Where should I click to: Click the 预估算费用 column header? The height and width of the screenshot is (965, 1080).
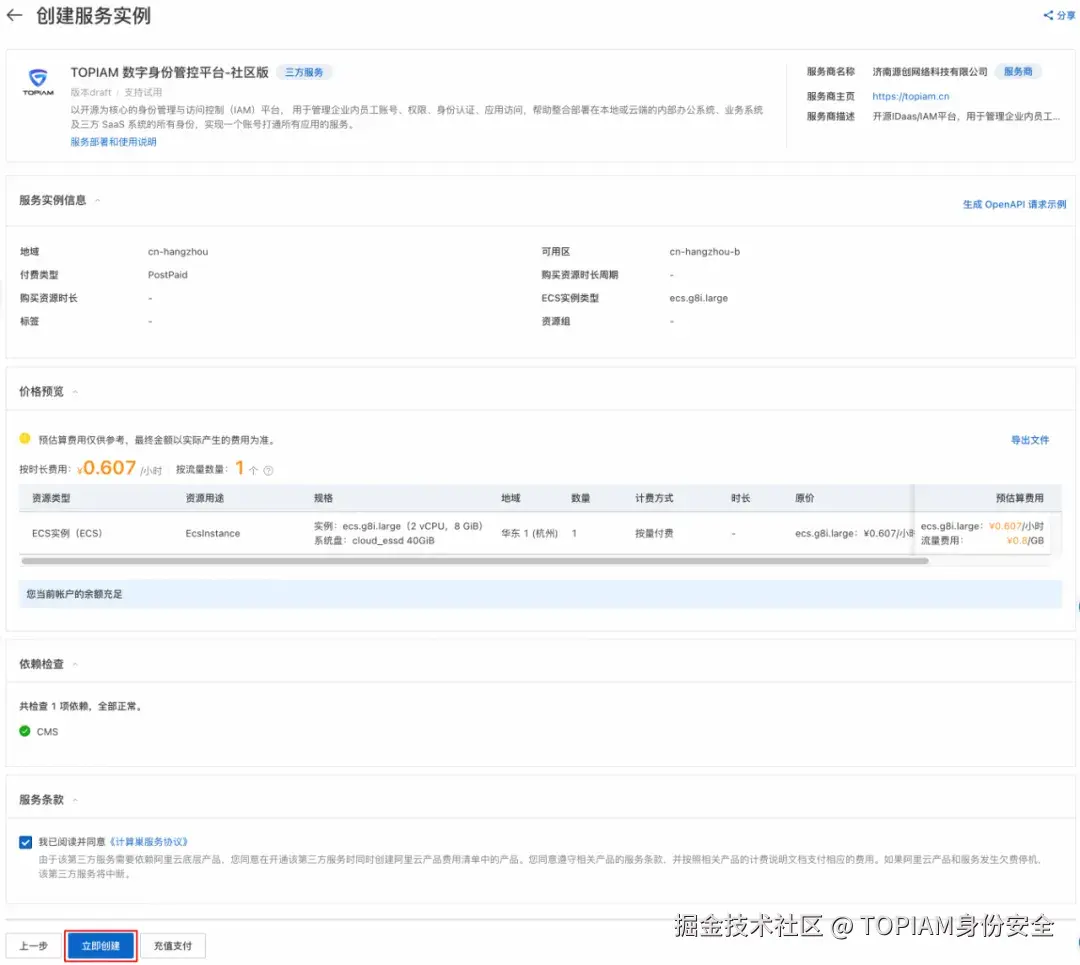(x=1019, y=498)
